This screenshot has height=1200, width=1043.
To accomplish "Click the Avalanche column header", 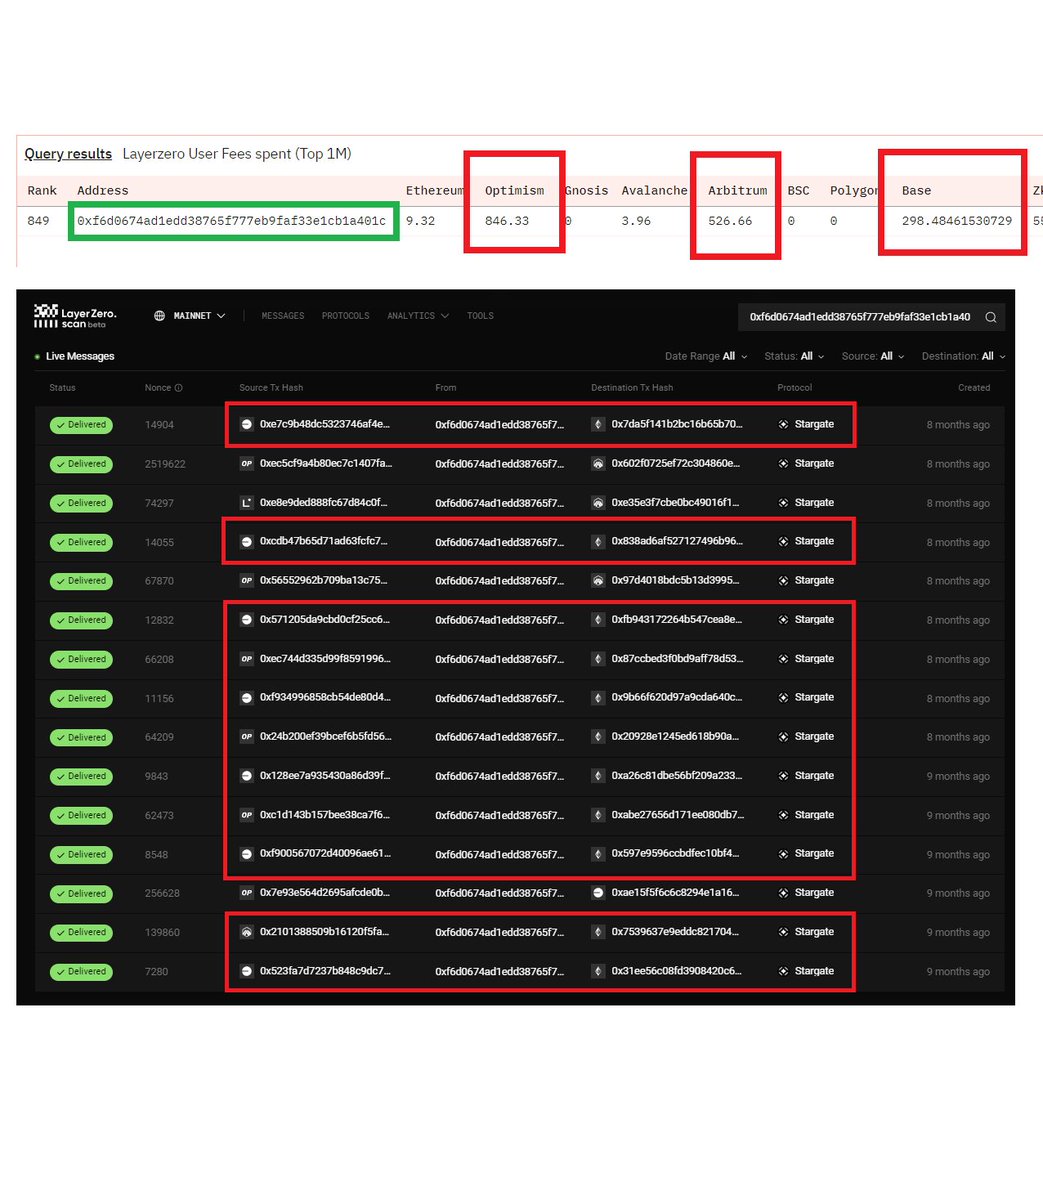I will (654, 190).
